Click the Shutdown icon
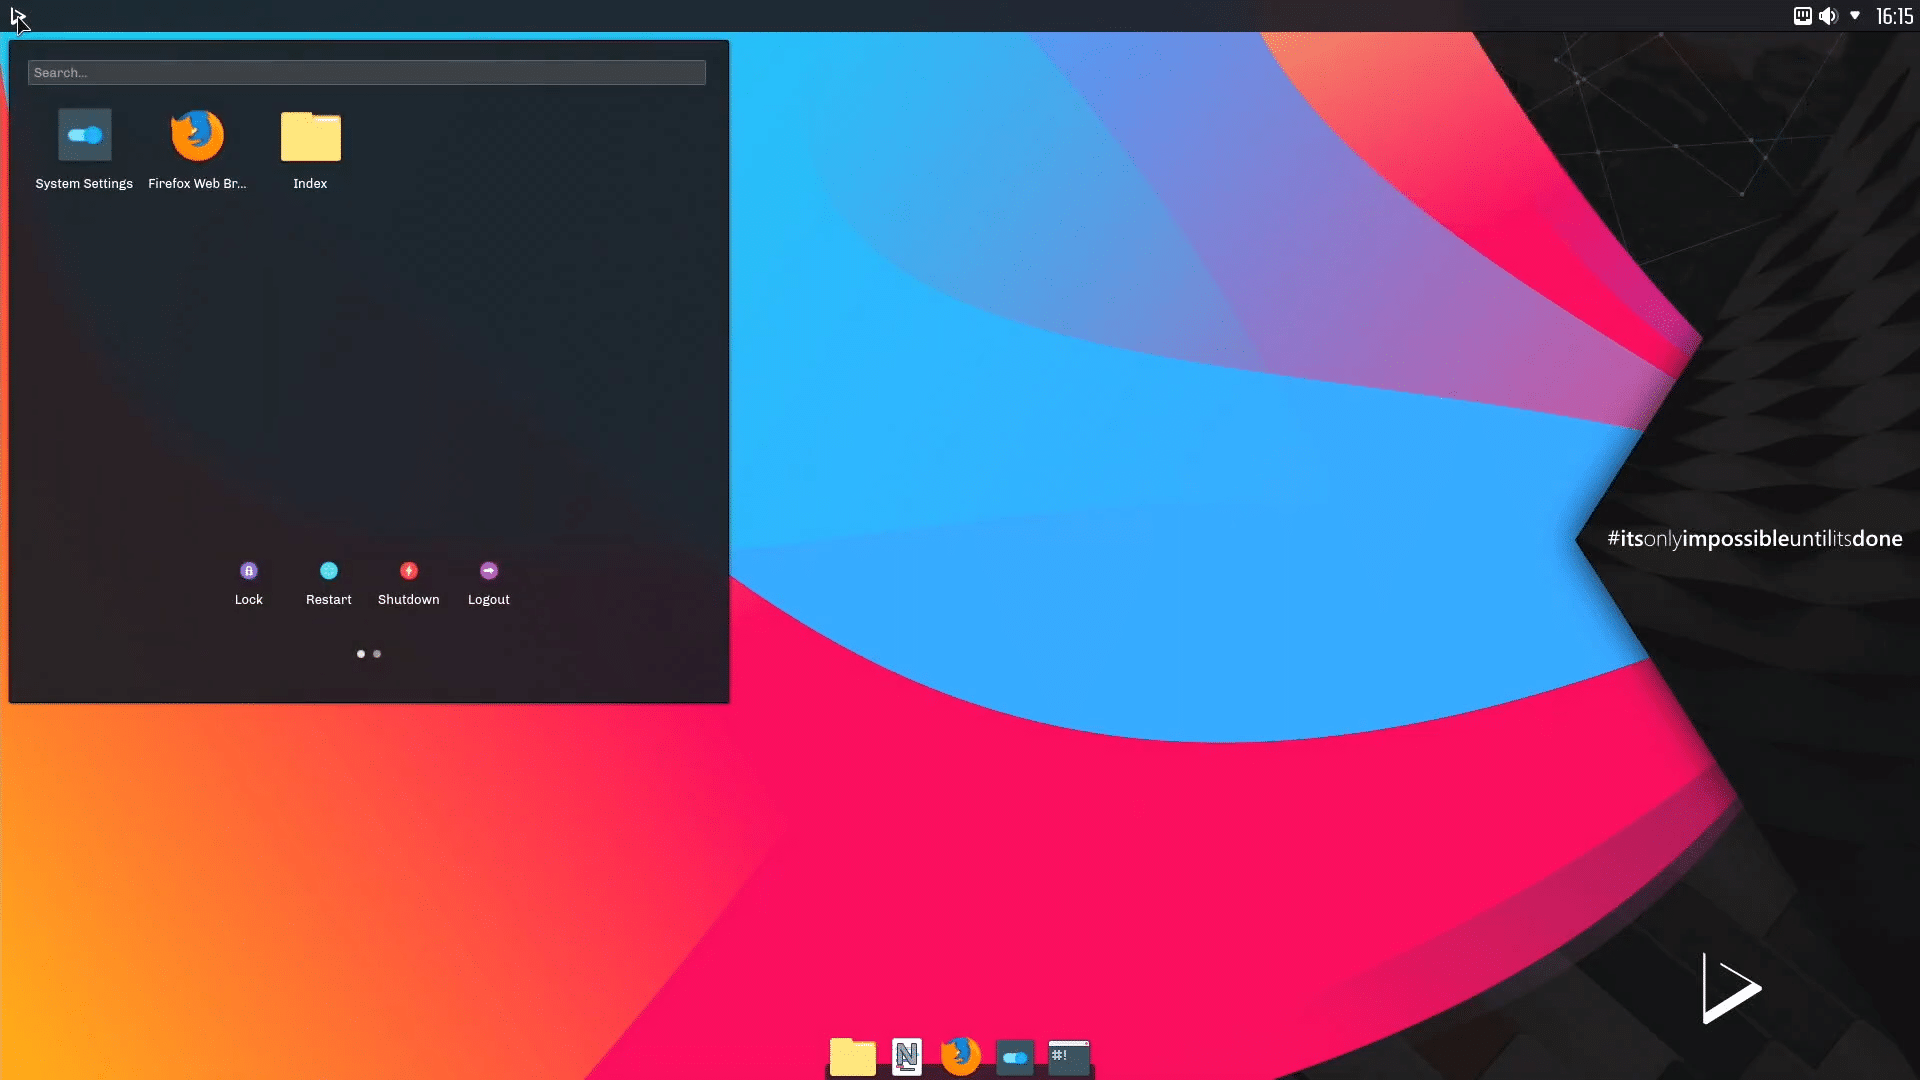The height and width of the screenshot is (1080, 1920). pyautogui.click(x=409, y=571)
